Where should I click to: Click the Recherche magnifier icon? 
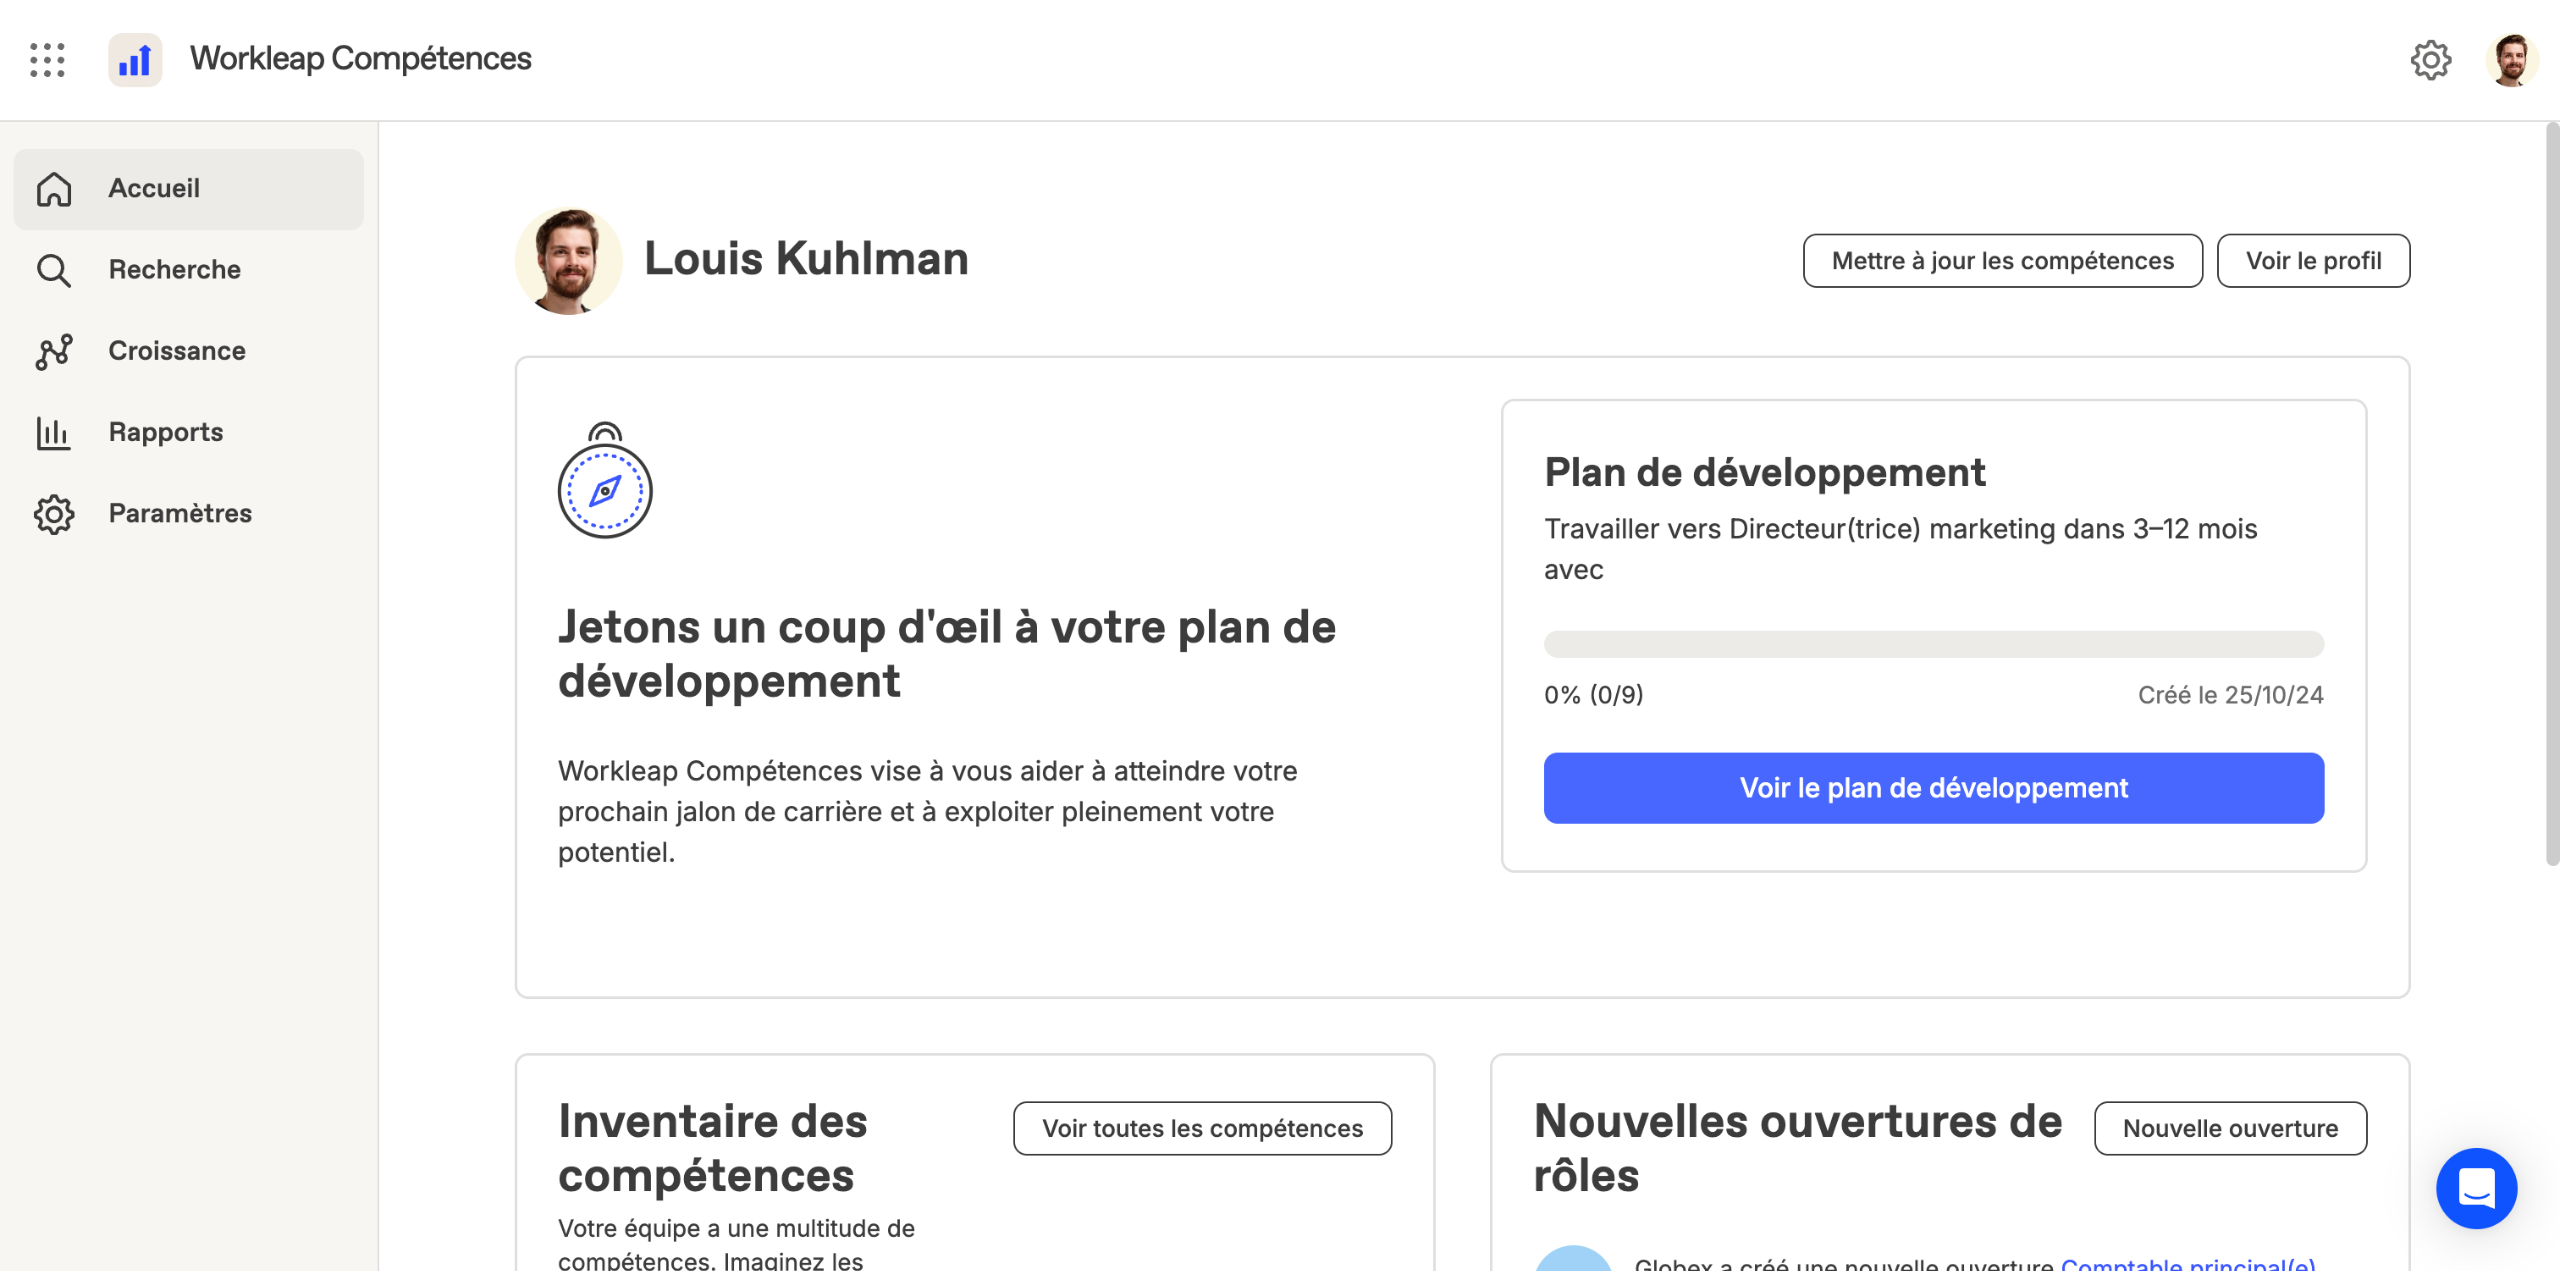(54, 270)
